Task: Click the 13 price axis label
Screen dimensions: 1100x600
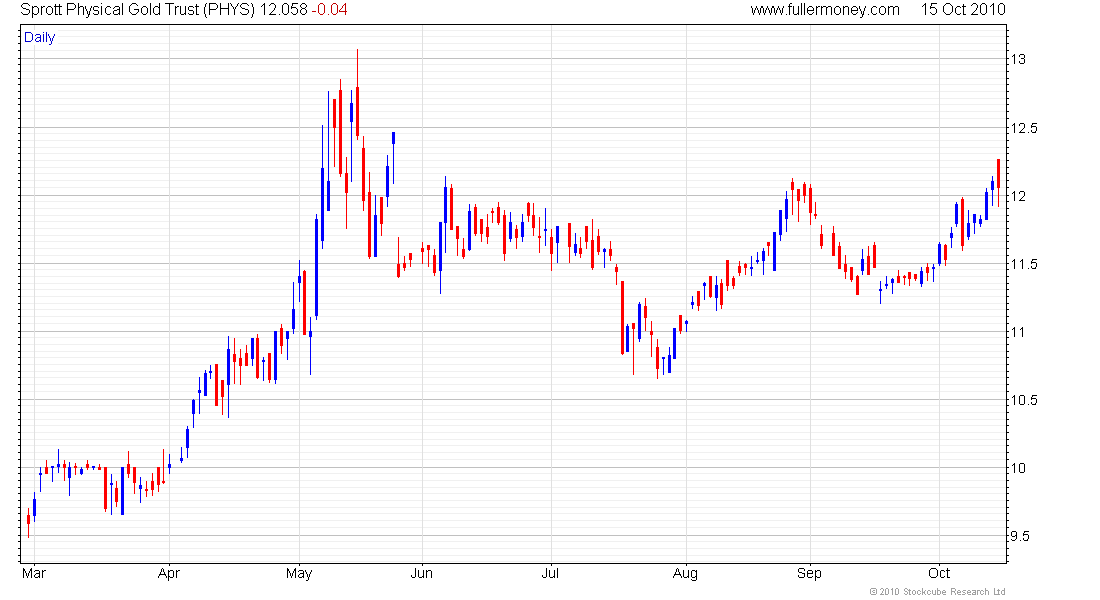Action: [1018, 59]
